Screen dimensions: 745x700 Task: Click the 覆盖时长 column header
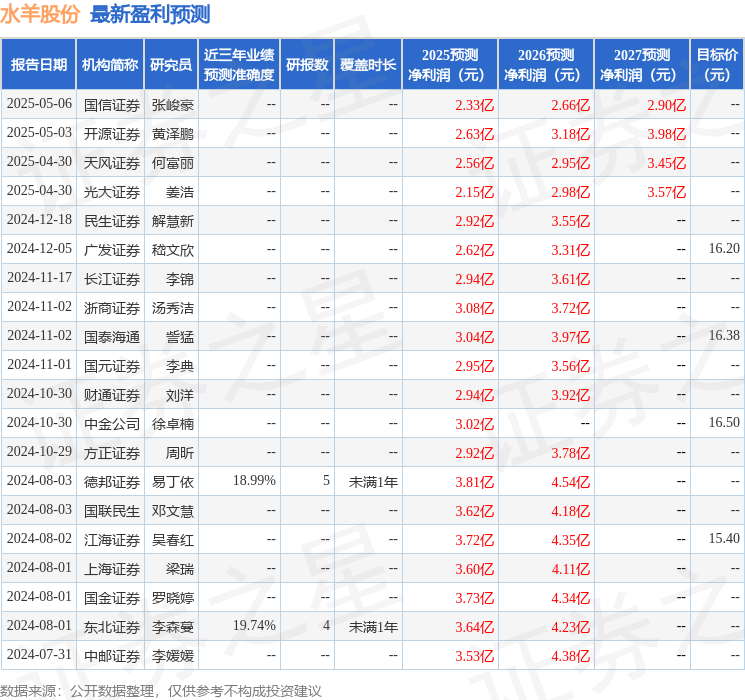click(368, 65)
